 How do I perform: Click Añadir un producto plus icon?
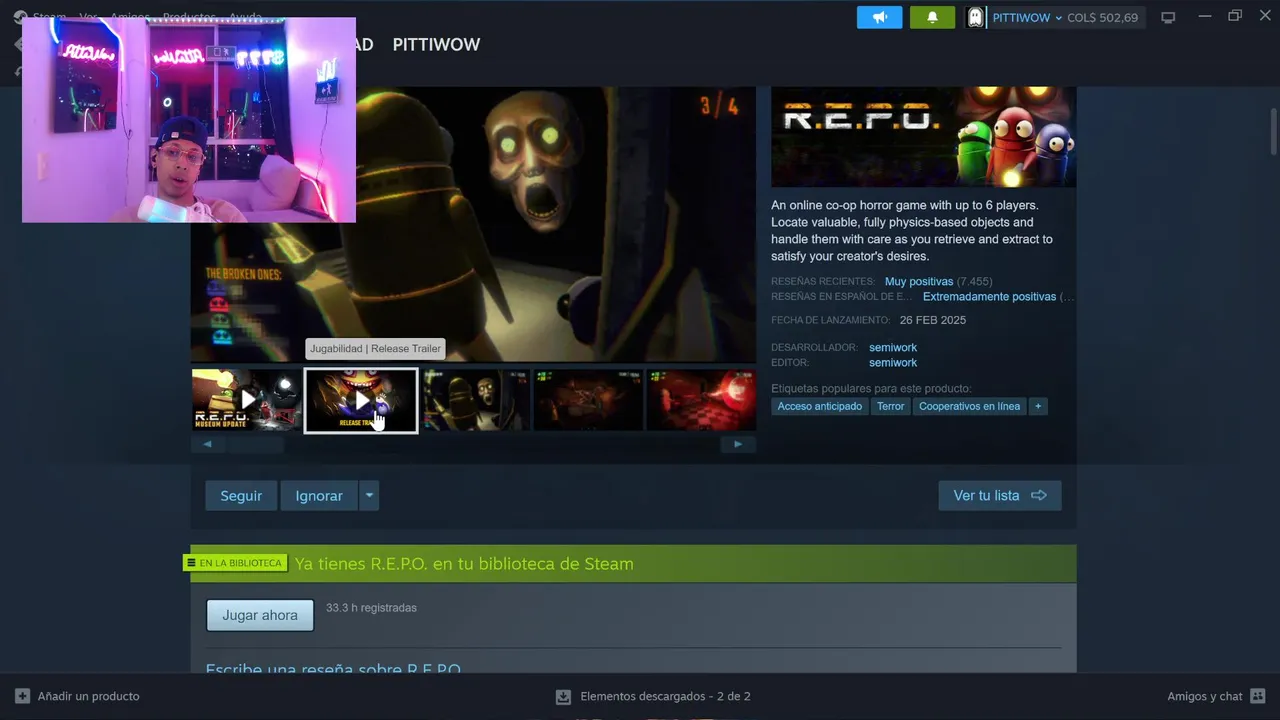tap(22, 696)
